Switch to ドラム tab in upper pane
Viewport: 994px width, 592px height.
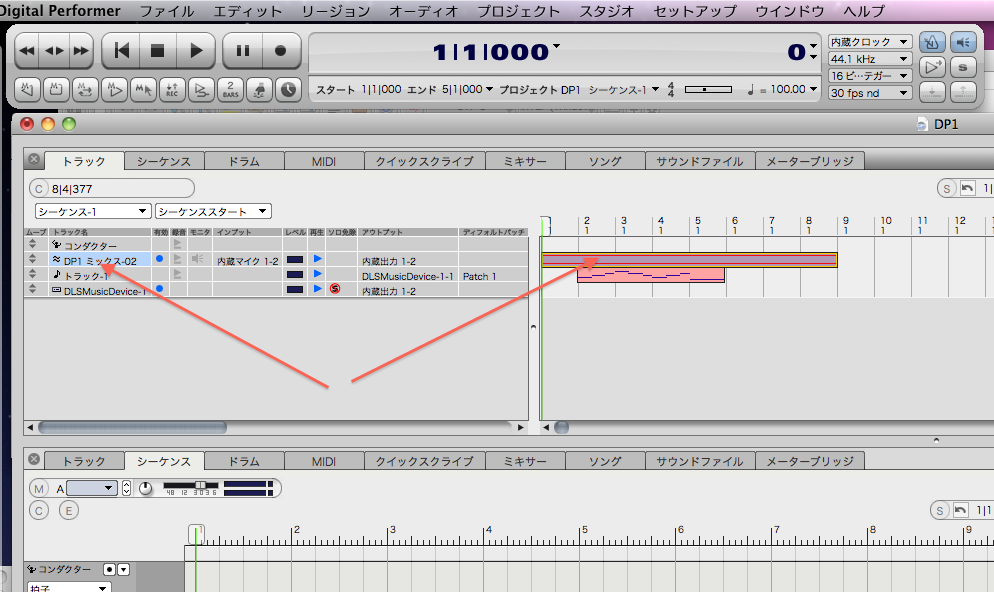coord(244,162)
